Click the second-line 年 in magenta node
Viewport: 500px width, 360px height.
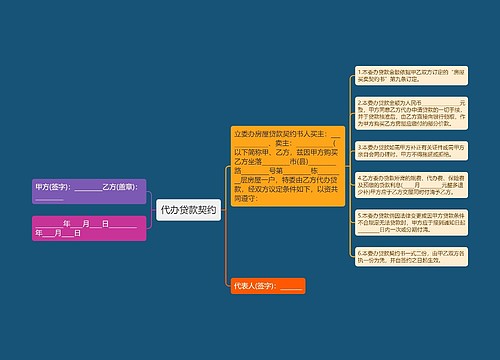click(39, 233)
